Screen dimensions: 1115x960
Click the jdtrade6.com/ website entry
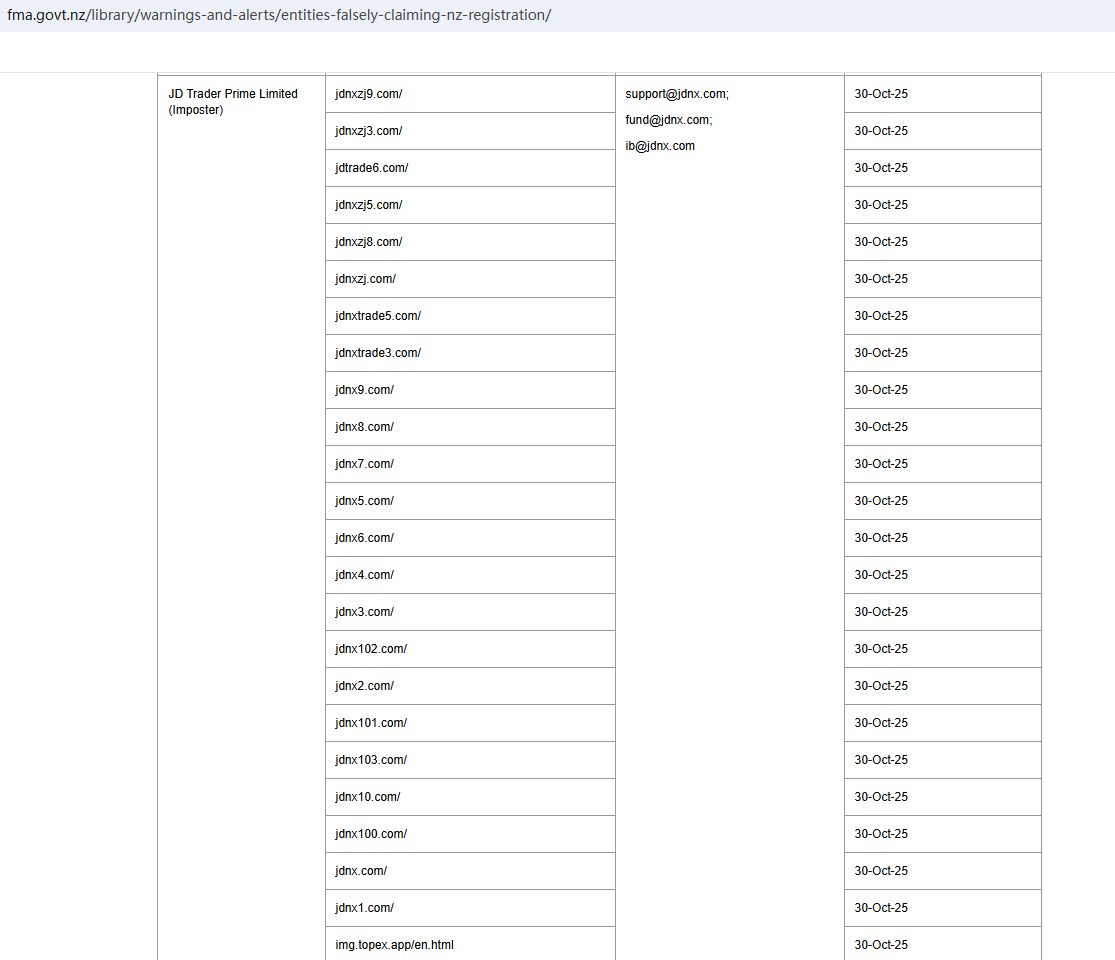(371, 168)
